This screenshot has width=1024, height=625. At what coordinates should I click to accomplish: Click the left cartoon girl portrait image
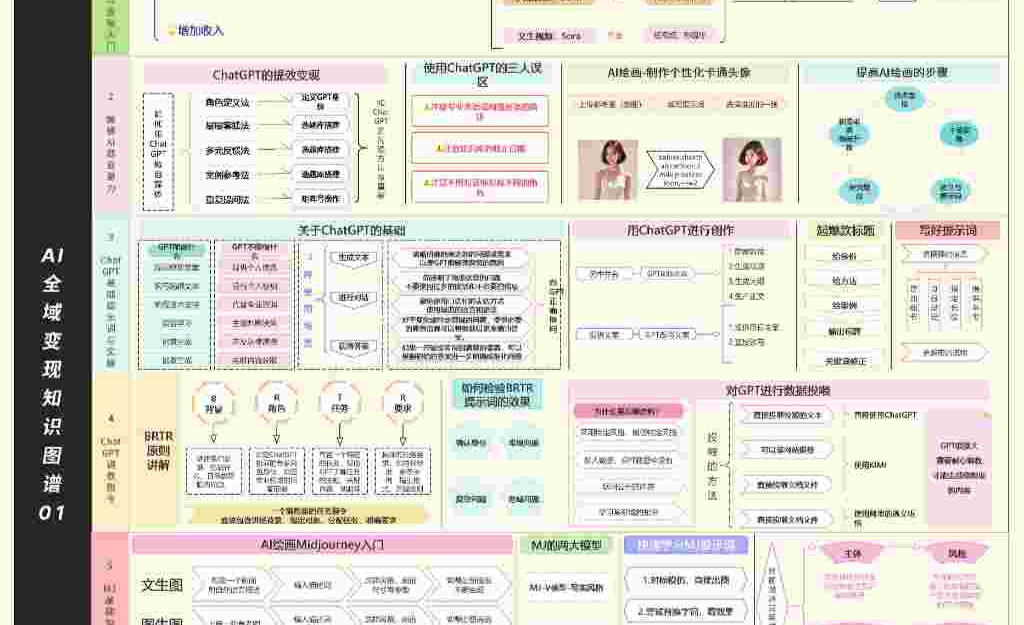608,170
